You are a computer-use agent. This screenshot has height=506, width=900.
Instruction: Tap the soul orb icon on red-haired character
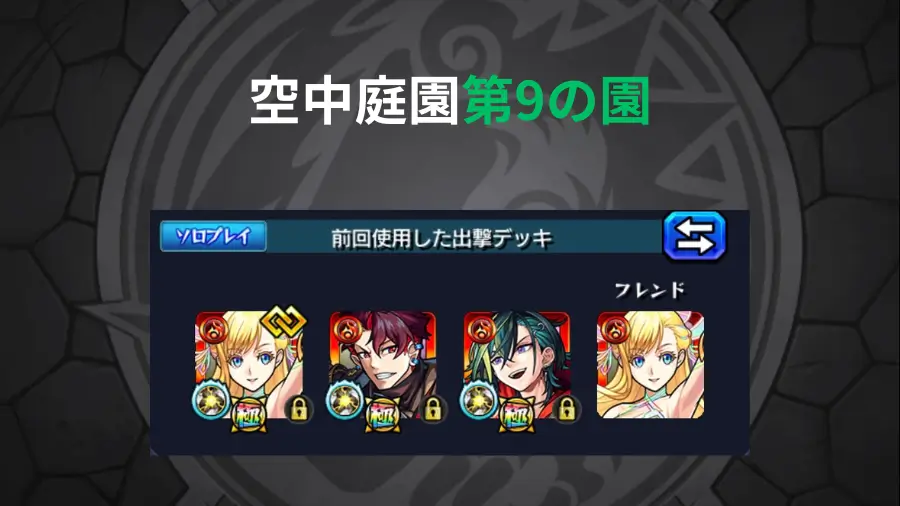pos(345,400)
